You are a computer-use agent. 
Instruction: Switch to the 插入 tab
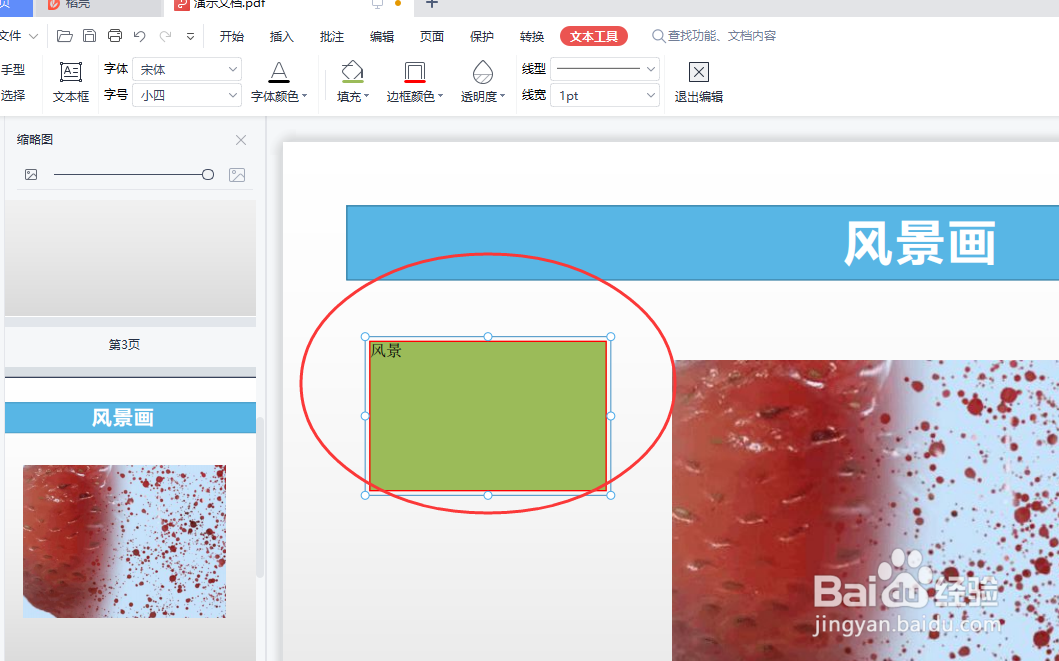point(282,36)
